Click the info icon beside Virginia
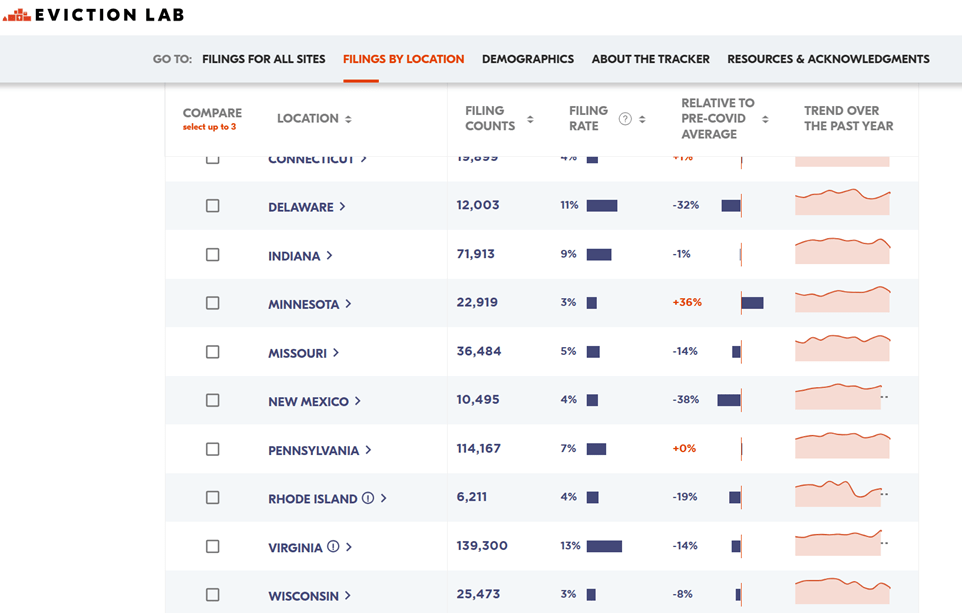Screen dimensions: 962x613 pos(333,547)
